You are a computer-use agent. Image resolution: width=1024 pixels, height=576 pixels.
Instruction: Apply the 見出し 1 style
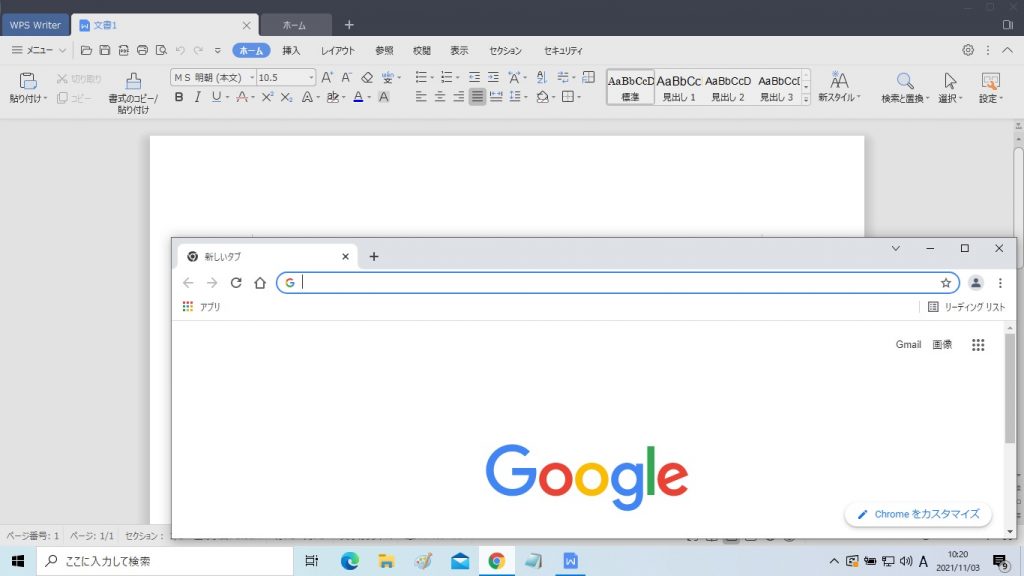[x=679, y=87]
